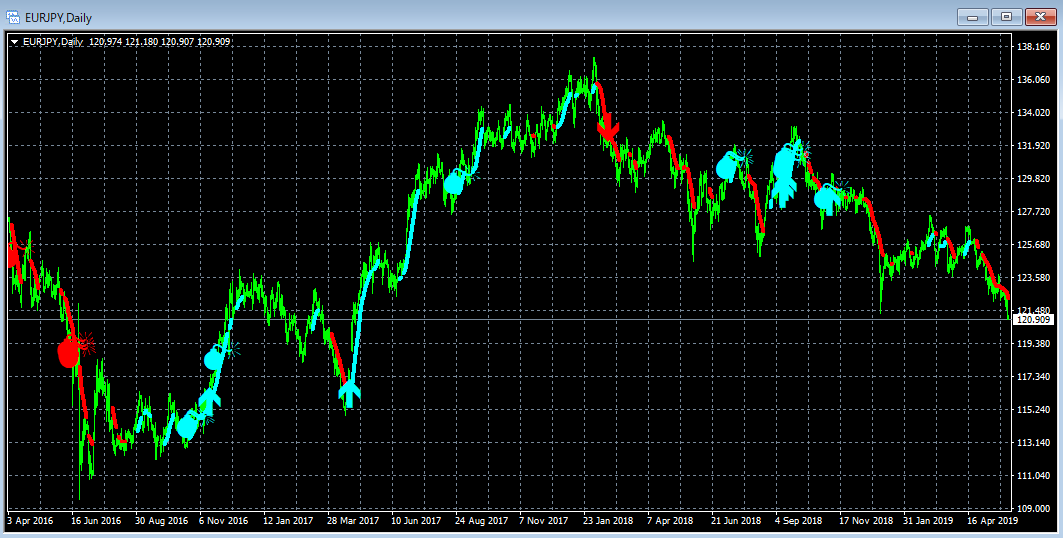Select the cyan bomb right of the 4 Sep 2018 gridline
The width and height of the screenshot is (1063, 538).
pos(826,198)
